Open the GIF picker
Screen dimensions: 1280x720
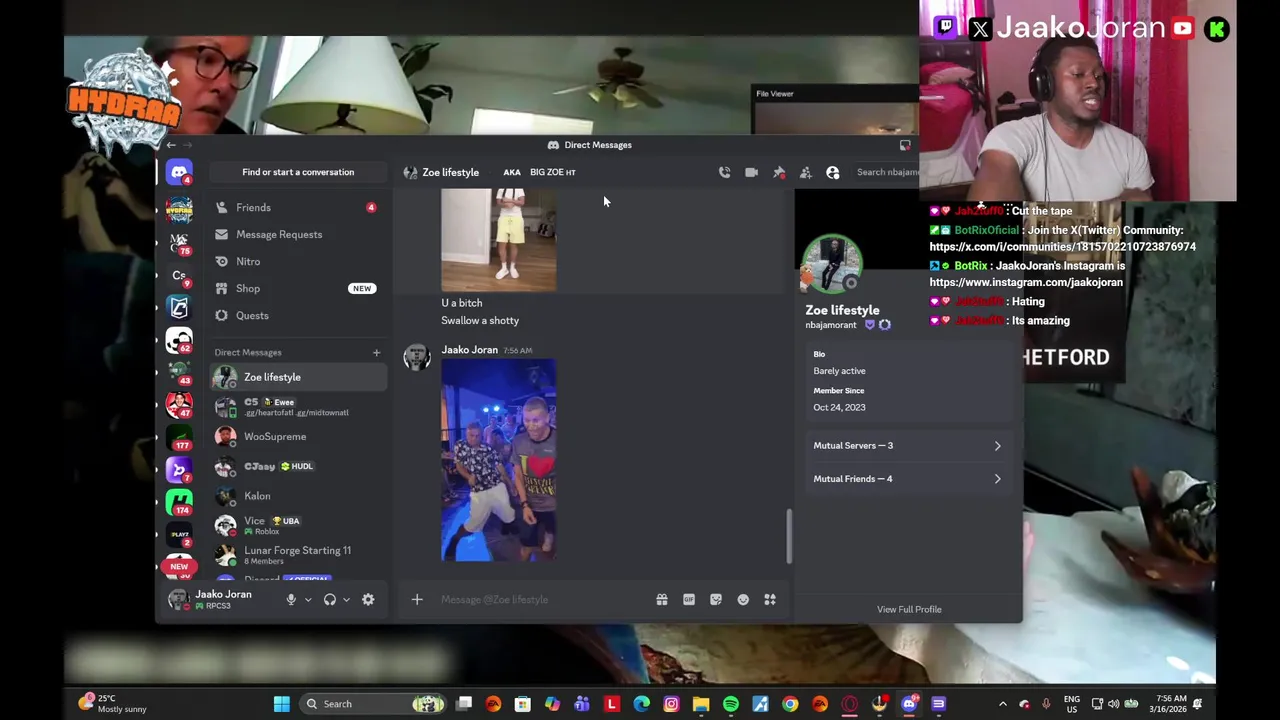click(688, 600)
